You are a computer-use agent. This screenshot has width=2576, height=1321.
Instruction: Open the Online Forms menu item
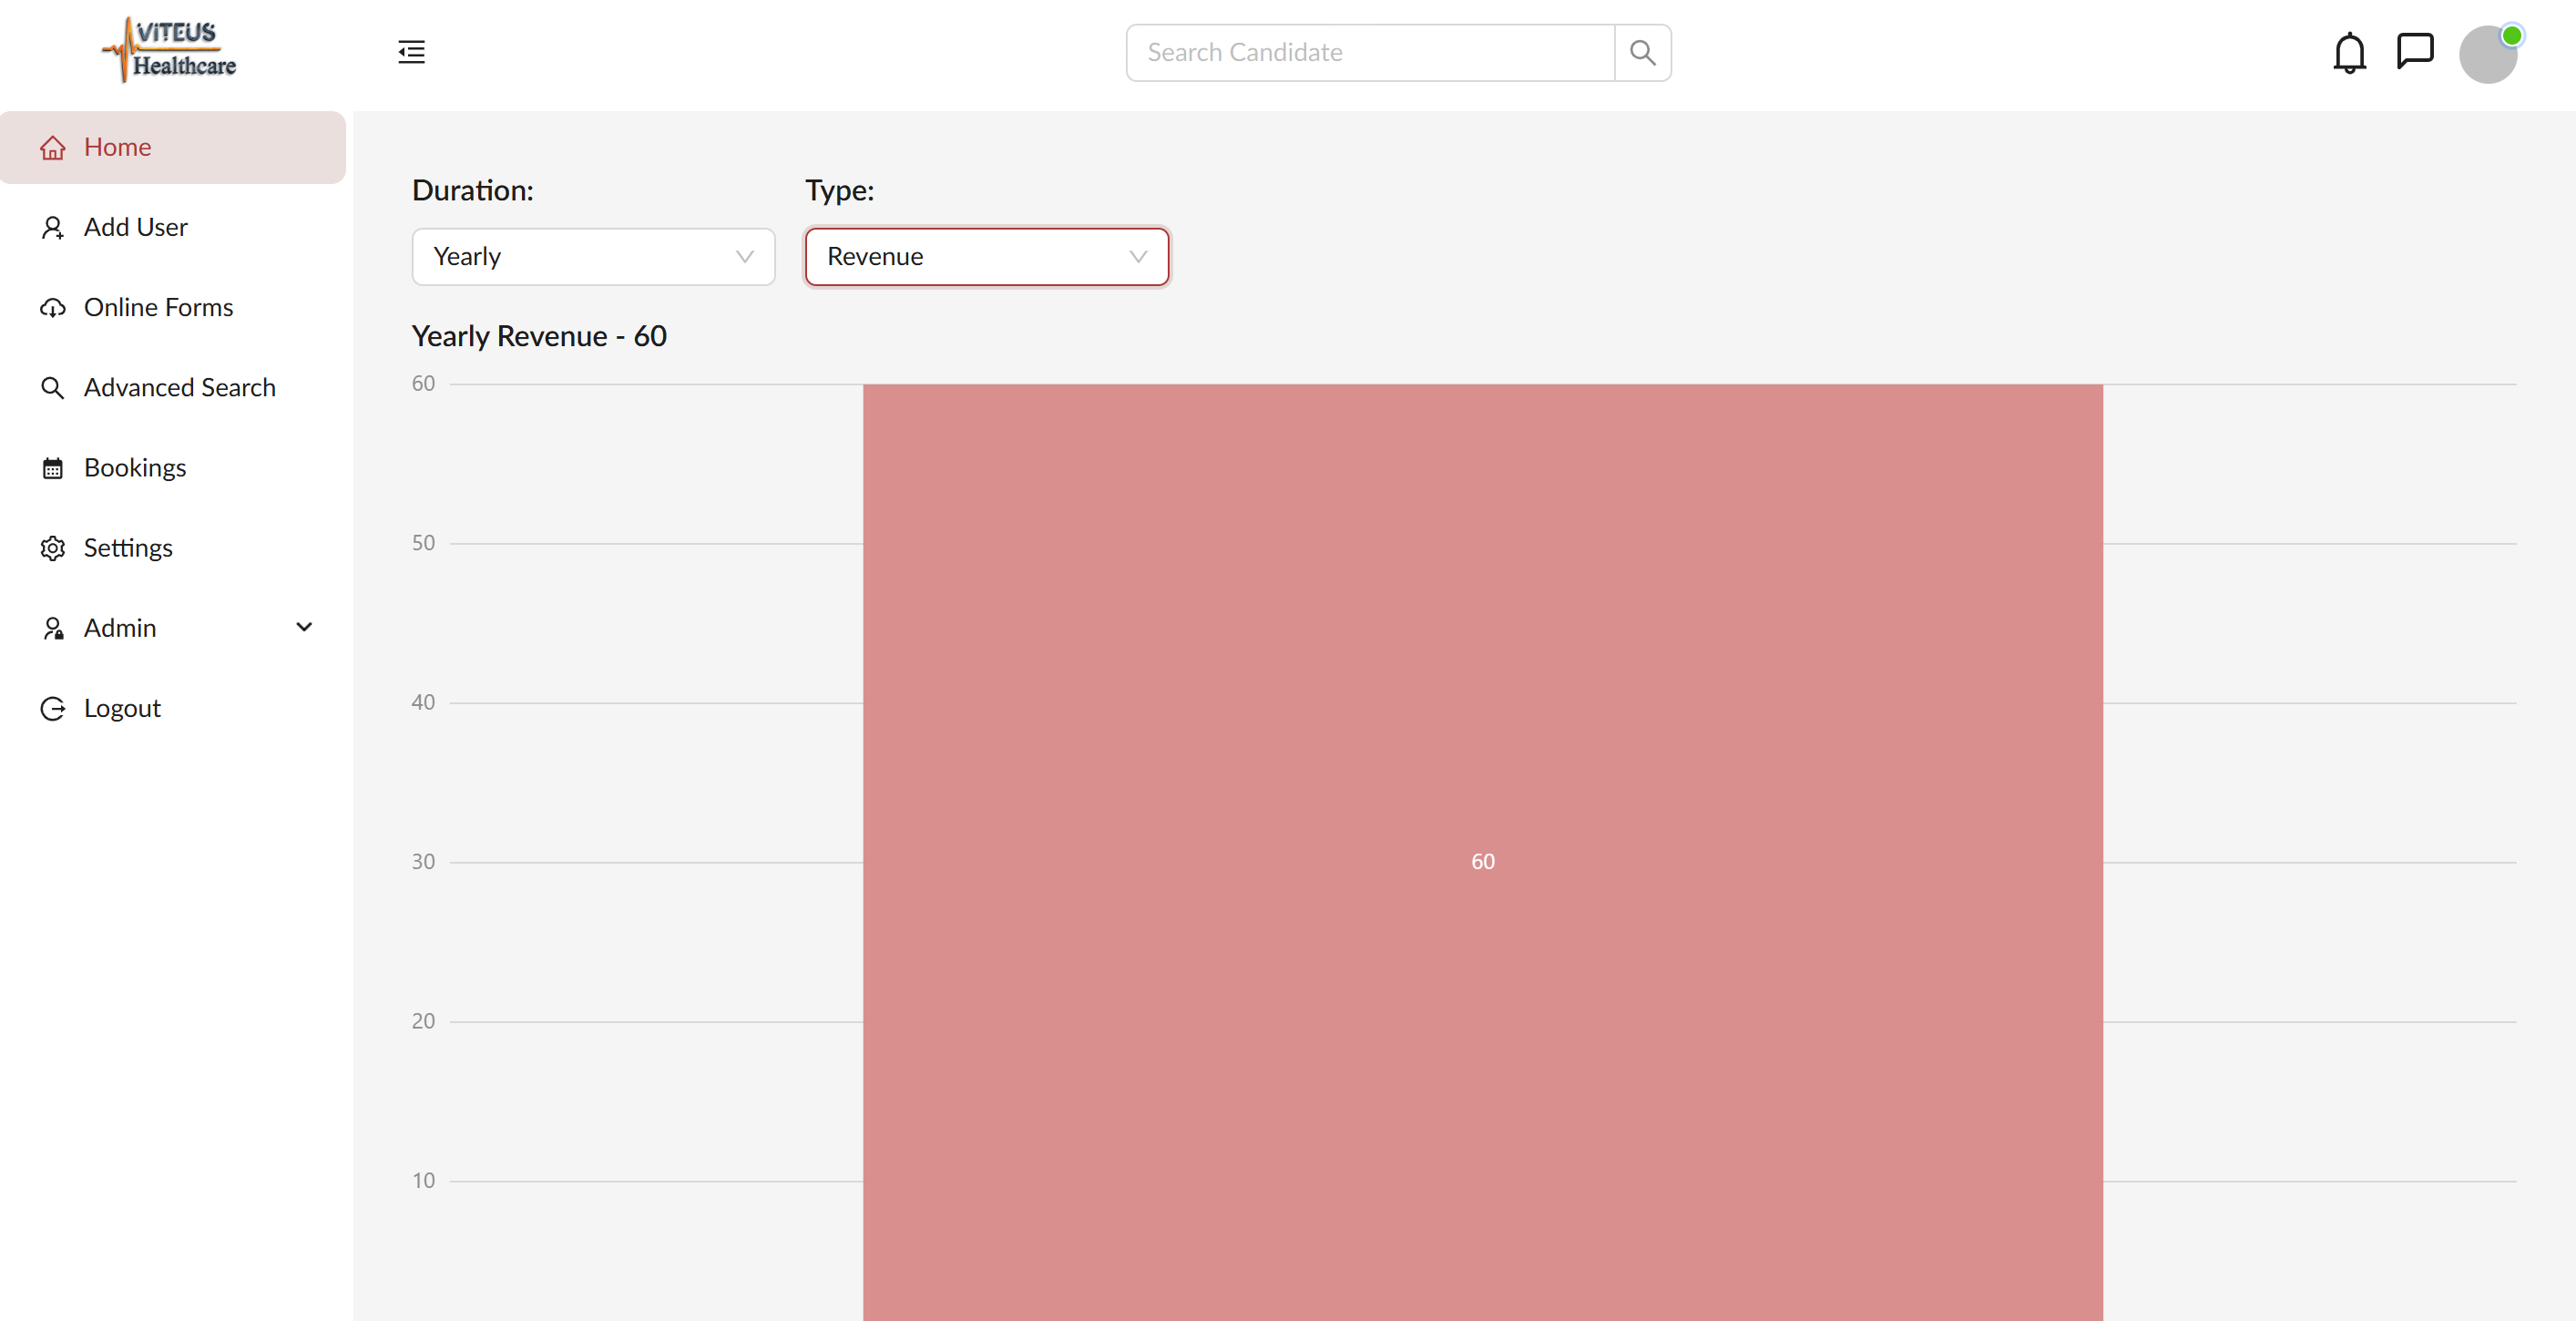click(158, 307)
